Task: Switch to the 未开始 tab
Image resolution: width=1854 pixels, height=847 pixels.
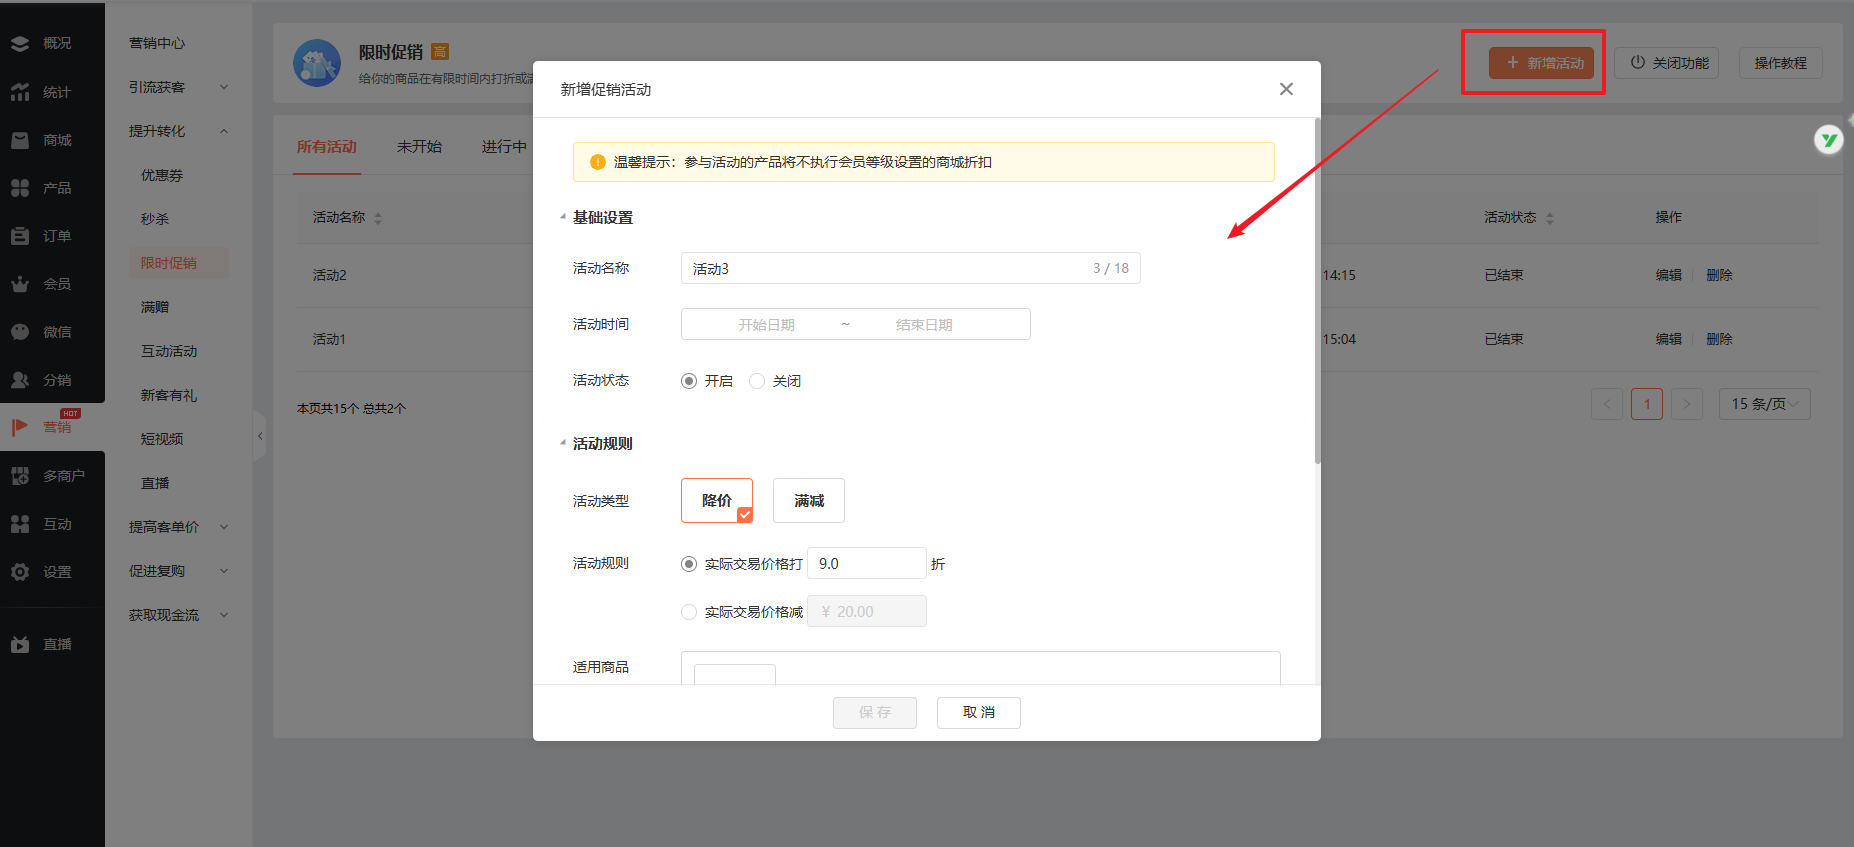Action: [x=419, y=147]
